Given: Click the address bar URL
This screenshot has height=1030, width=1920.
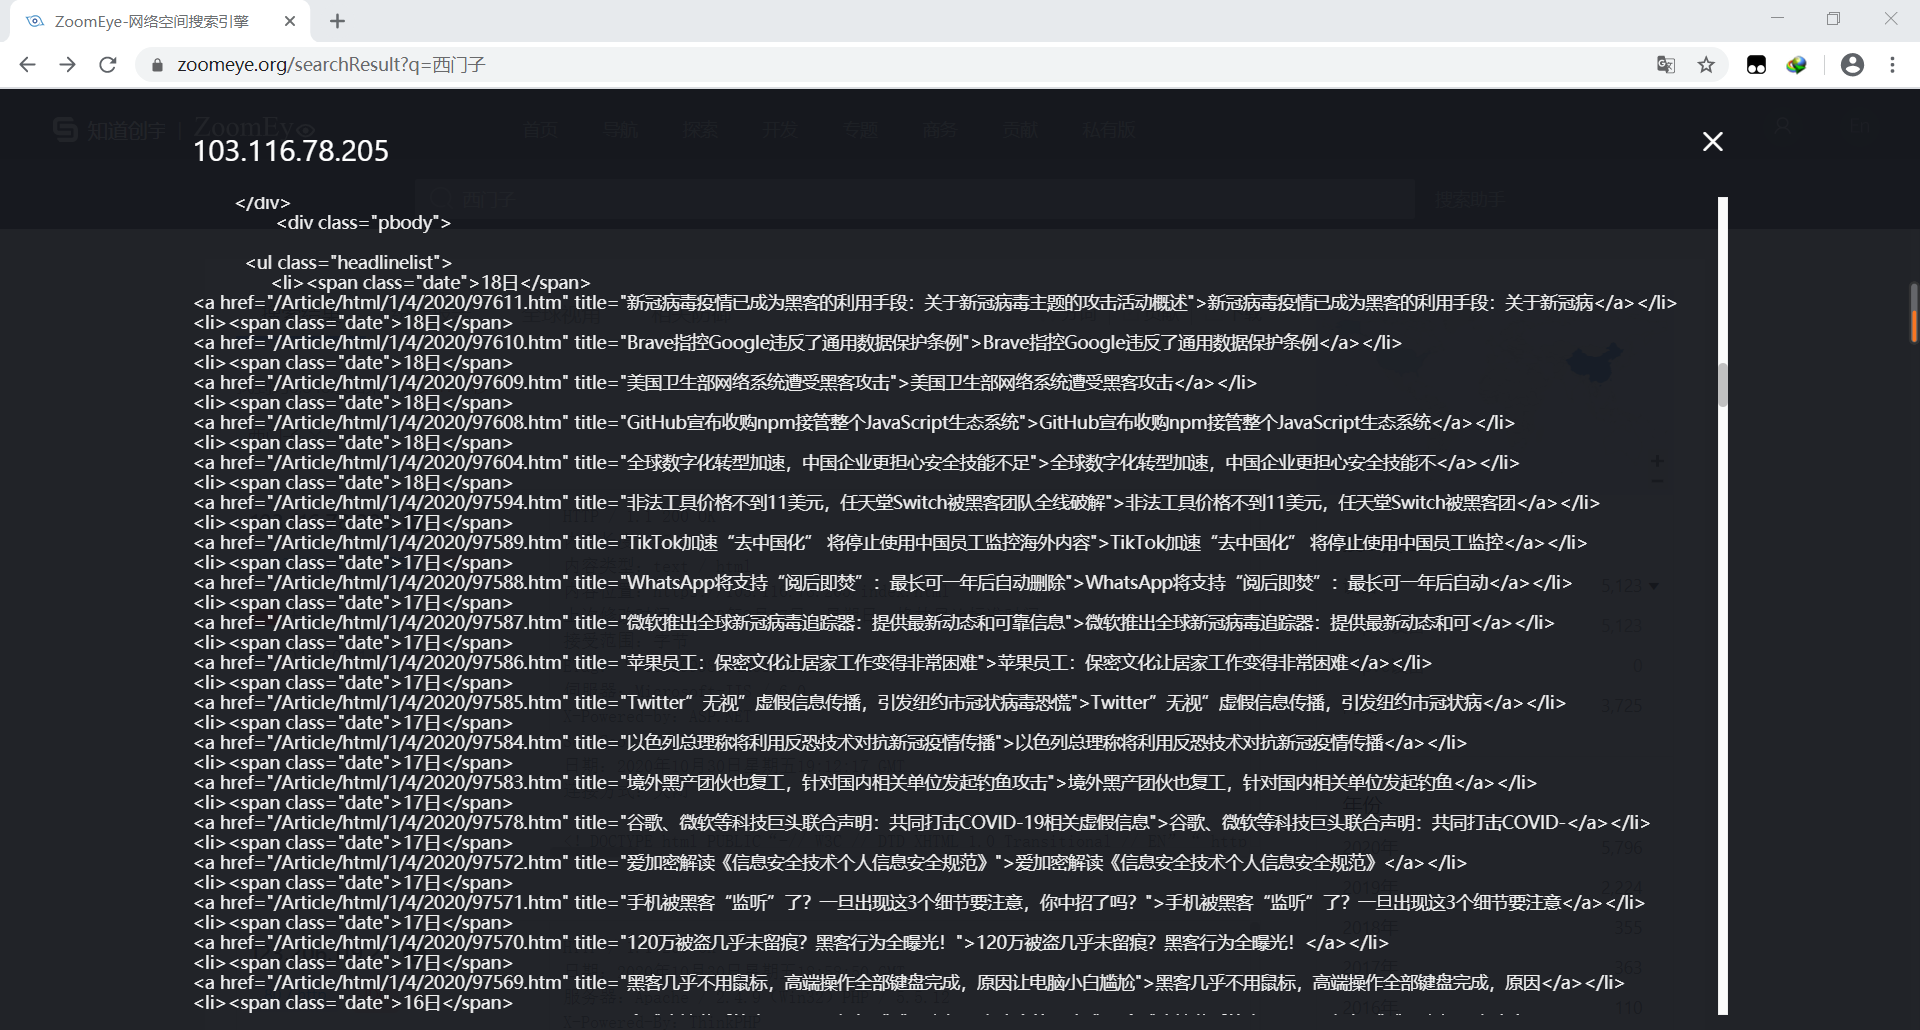Looking at the screenshot, I should [331, 65].
